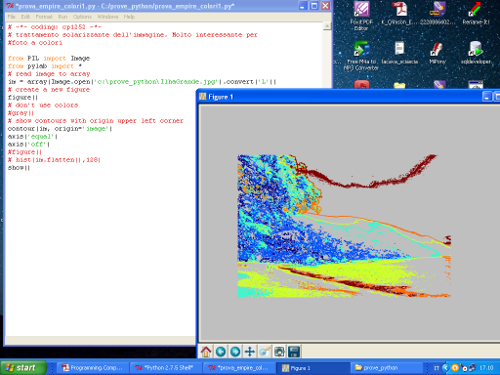Reset view with the Home toolbar icon
Screen dimensions: 500x375
(x=206, y=351)
